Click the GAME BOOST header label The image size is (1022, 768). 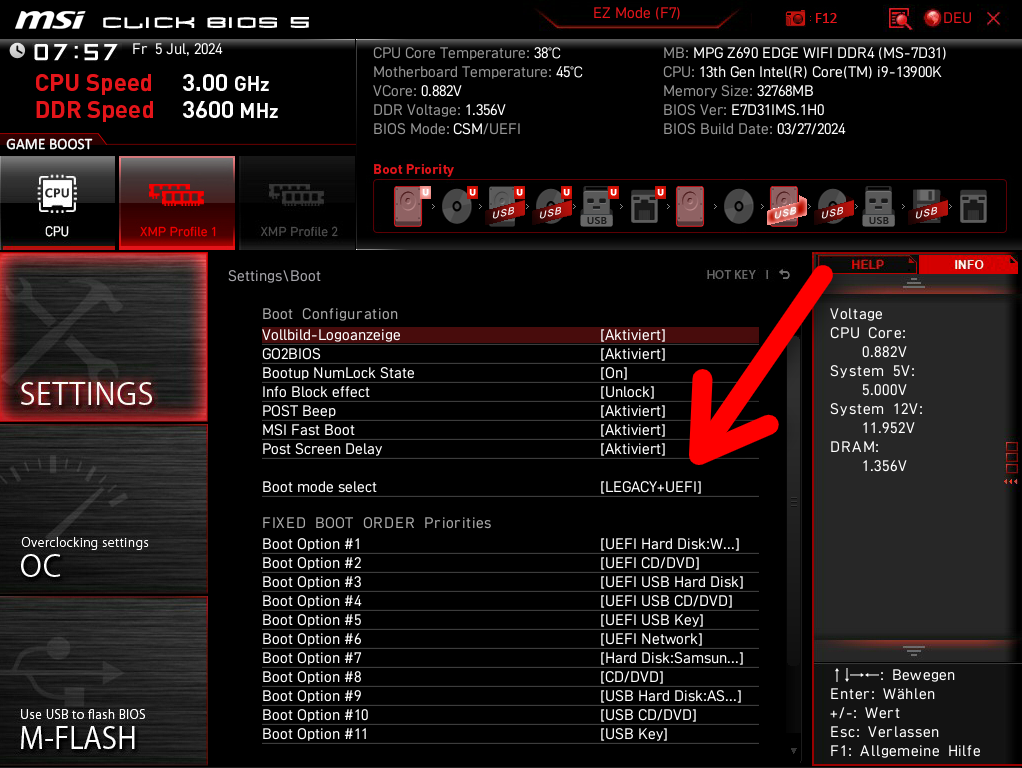pos(50,144)
